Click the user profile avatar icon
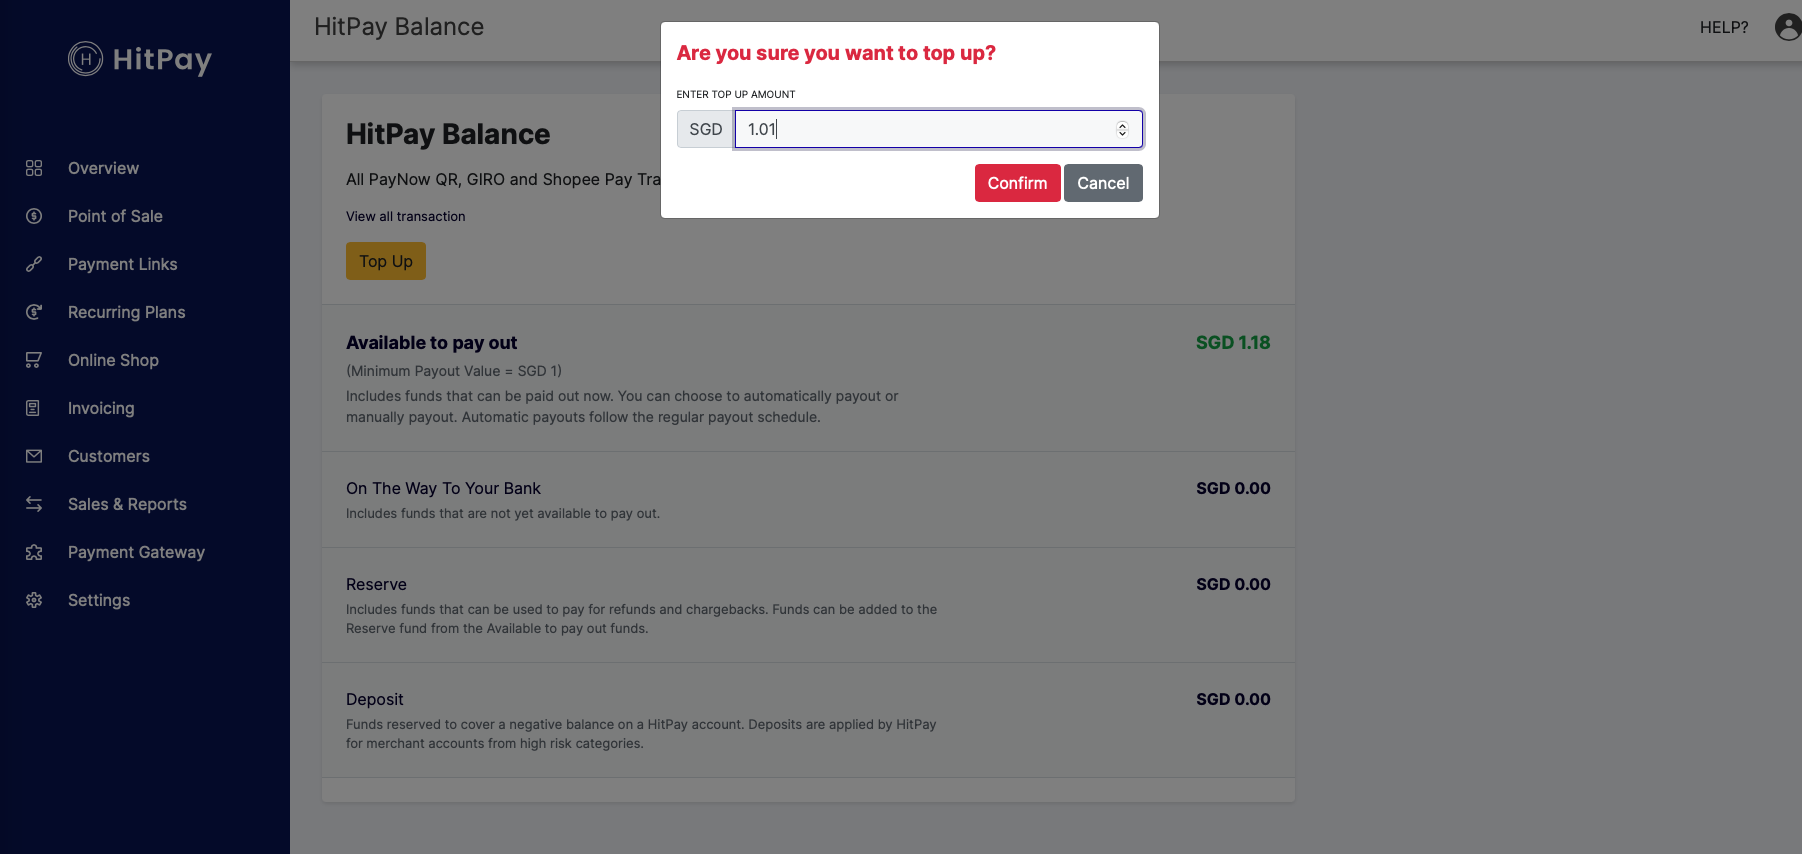Image resolution: width=1802 pixels, height=854 pixels. 1788,27
